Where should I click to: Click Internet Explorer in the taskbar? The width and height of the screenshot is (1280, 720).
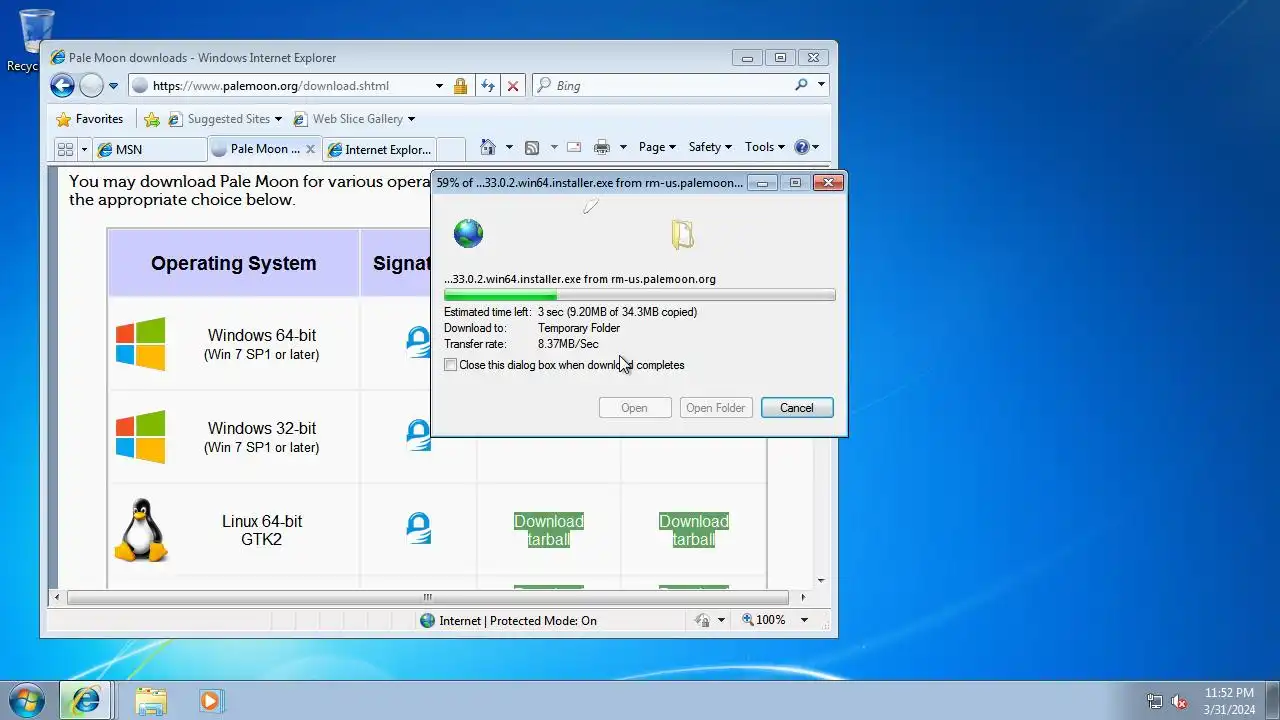[x=87, y=700]
